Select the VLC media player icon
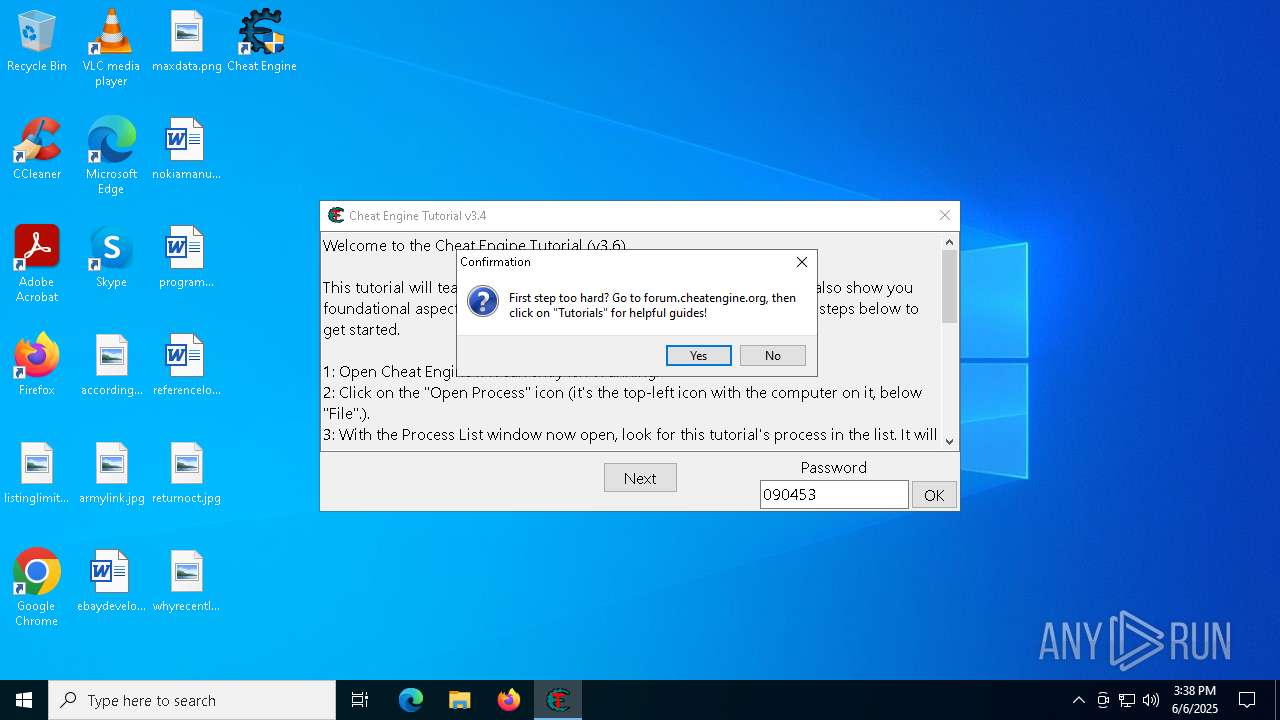This screenshot has height=720, width=1280. click(111, 48)
